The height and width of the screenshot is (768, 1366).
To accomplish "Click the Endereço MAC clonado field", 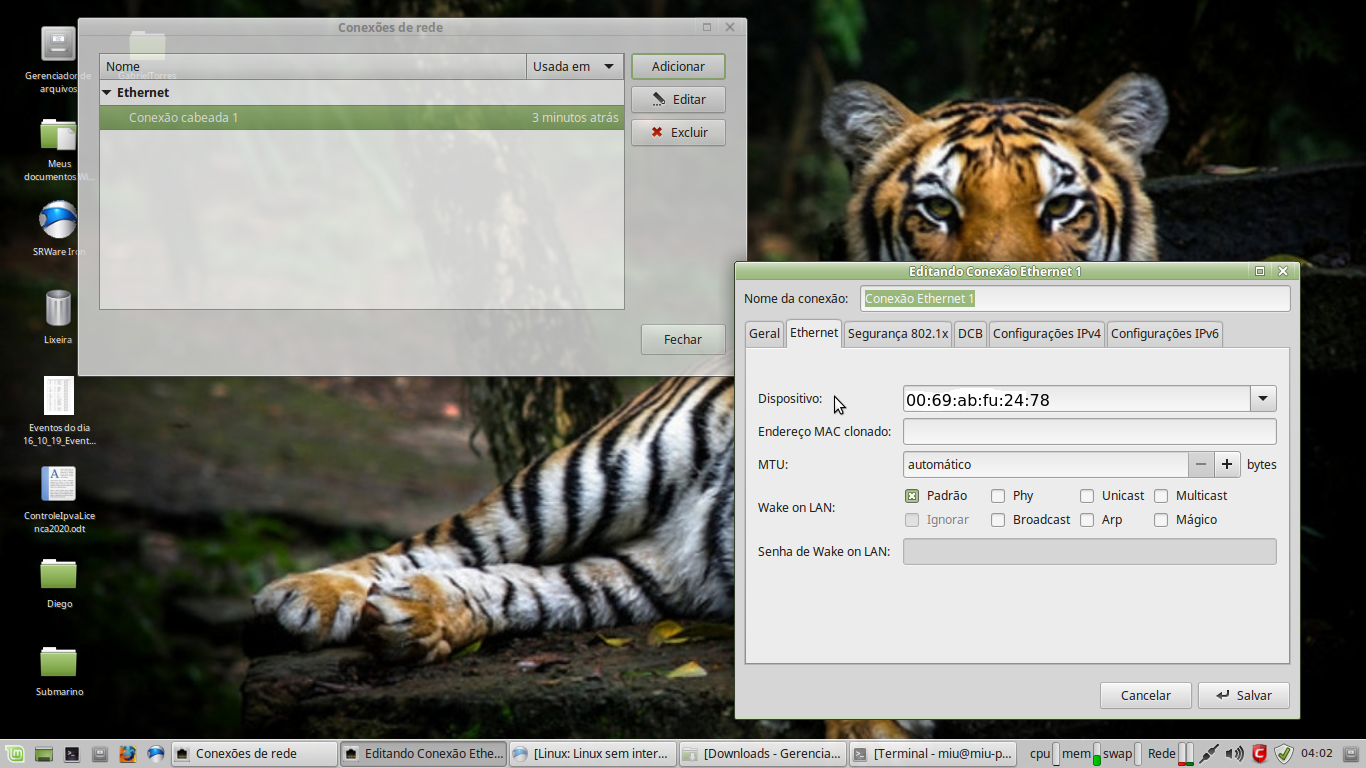I will (1090, 432).
